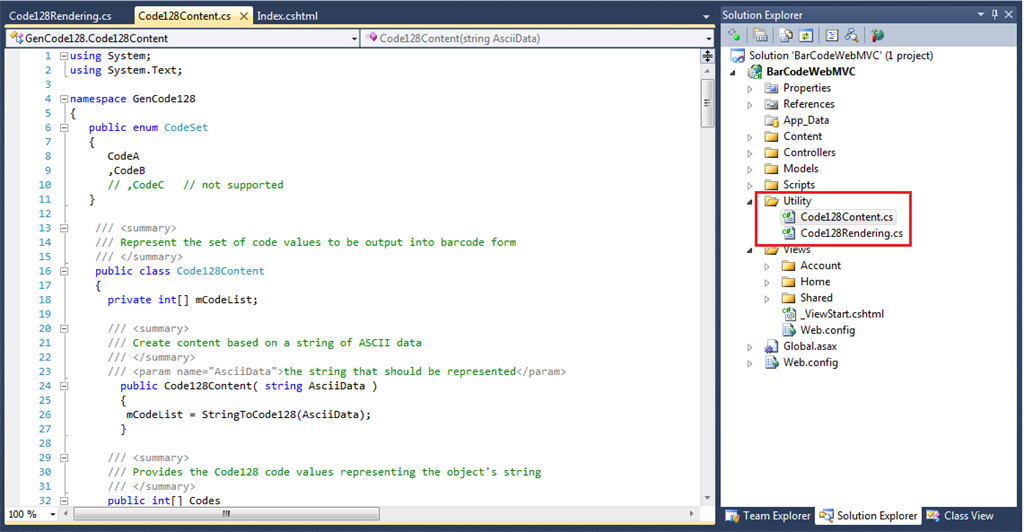Expand the Models folder arrow
Image resolution: width=1024 pixels, height=532 pixels.
click(750, 170)
